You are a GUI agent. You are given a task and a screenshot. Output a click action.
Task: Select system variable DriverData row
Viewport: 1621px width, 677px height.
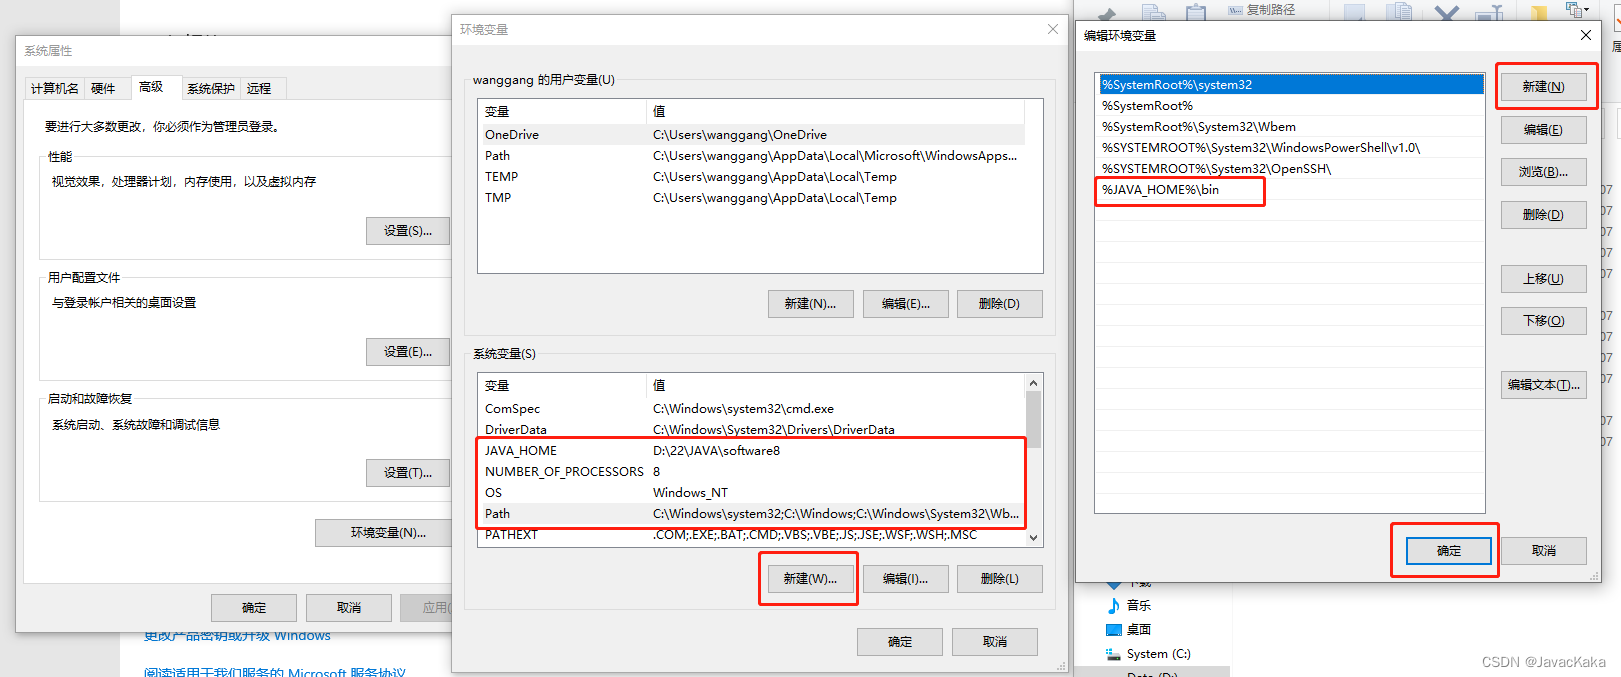(752, 430)
